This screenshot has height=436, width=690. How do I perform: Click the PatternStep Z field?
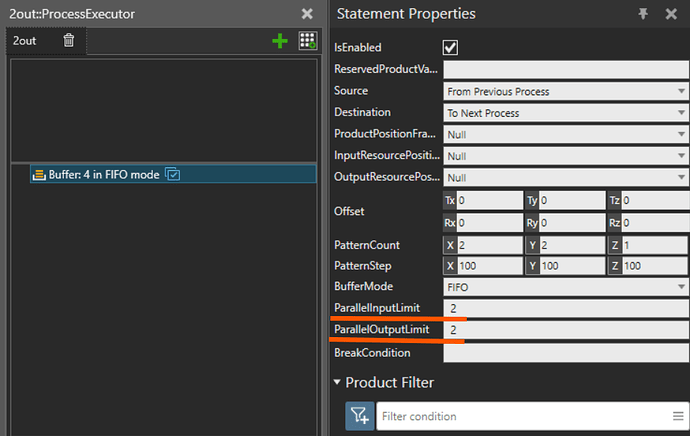(655, 266)
